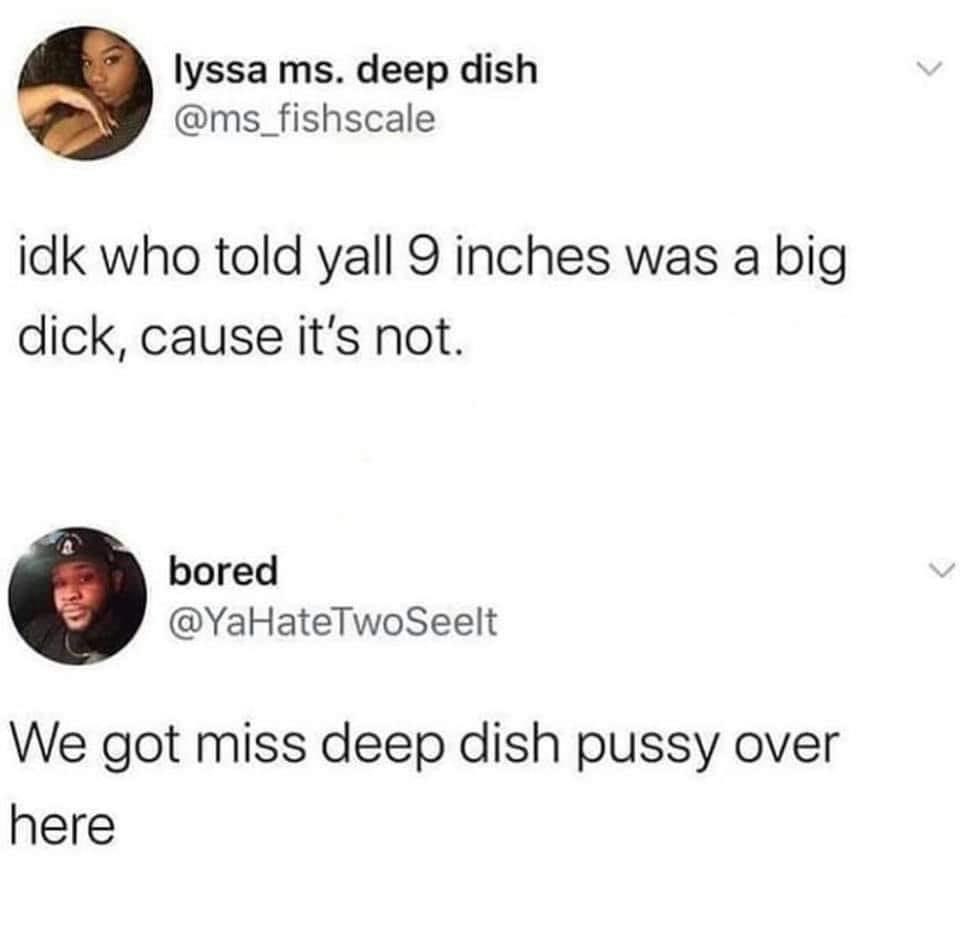
Task: Click 'deep dish' in the first author name
Action: click(447, 70)
